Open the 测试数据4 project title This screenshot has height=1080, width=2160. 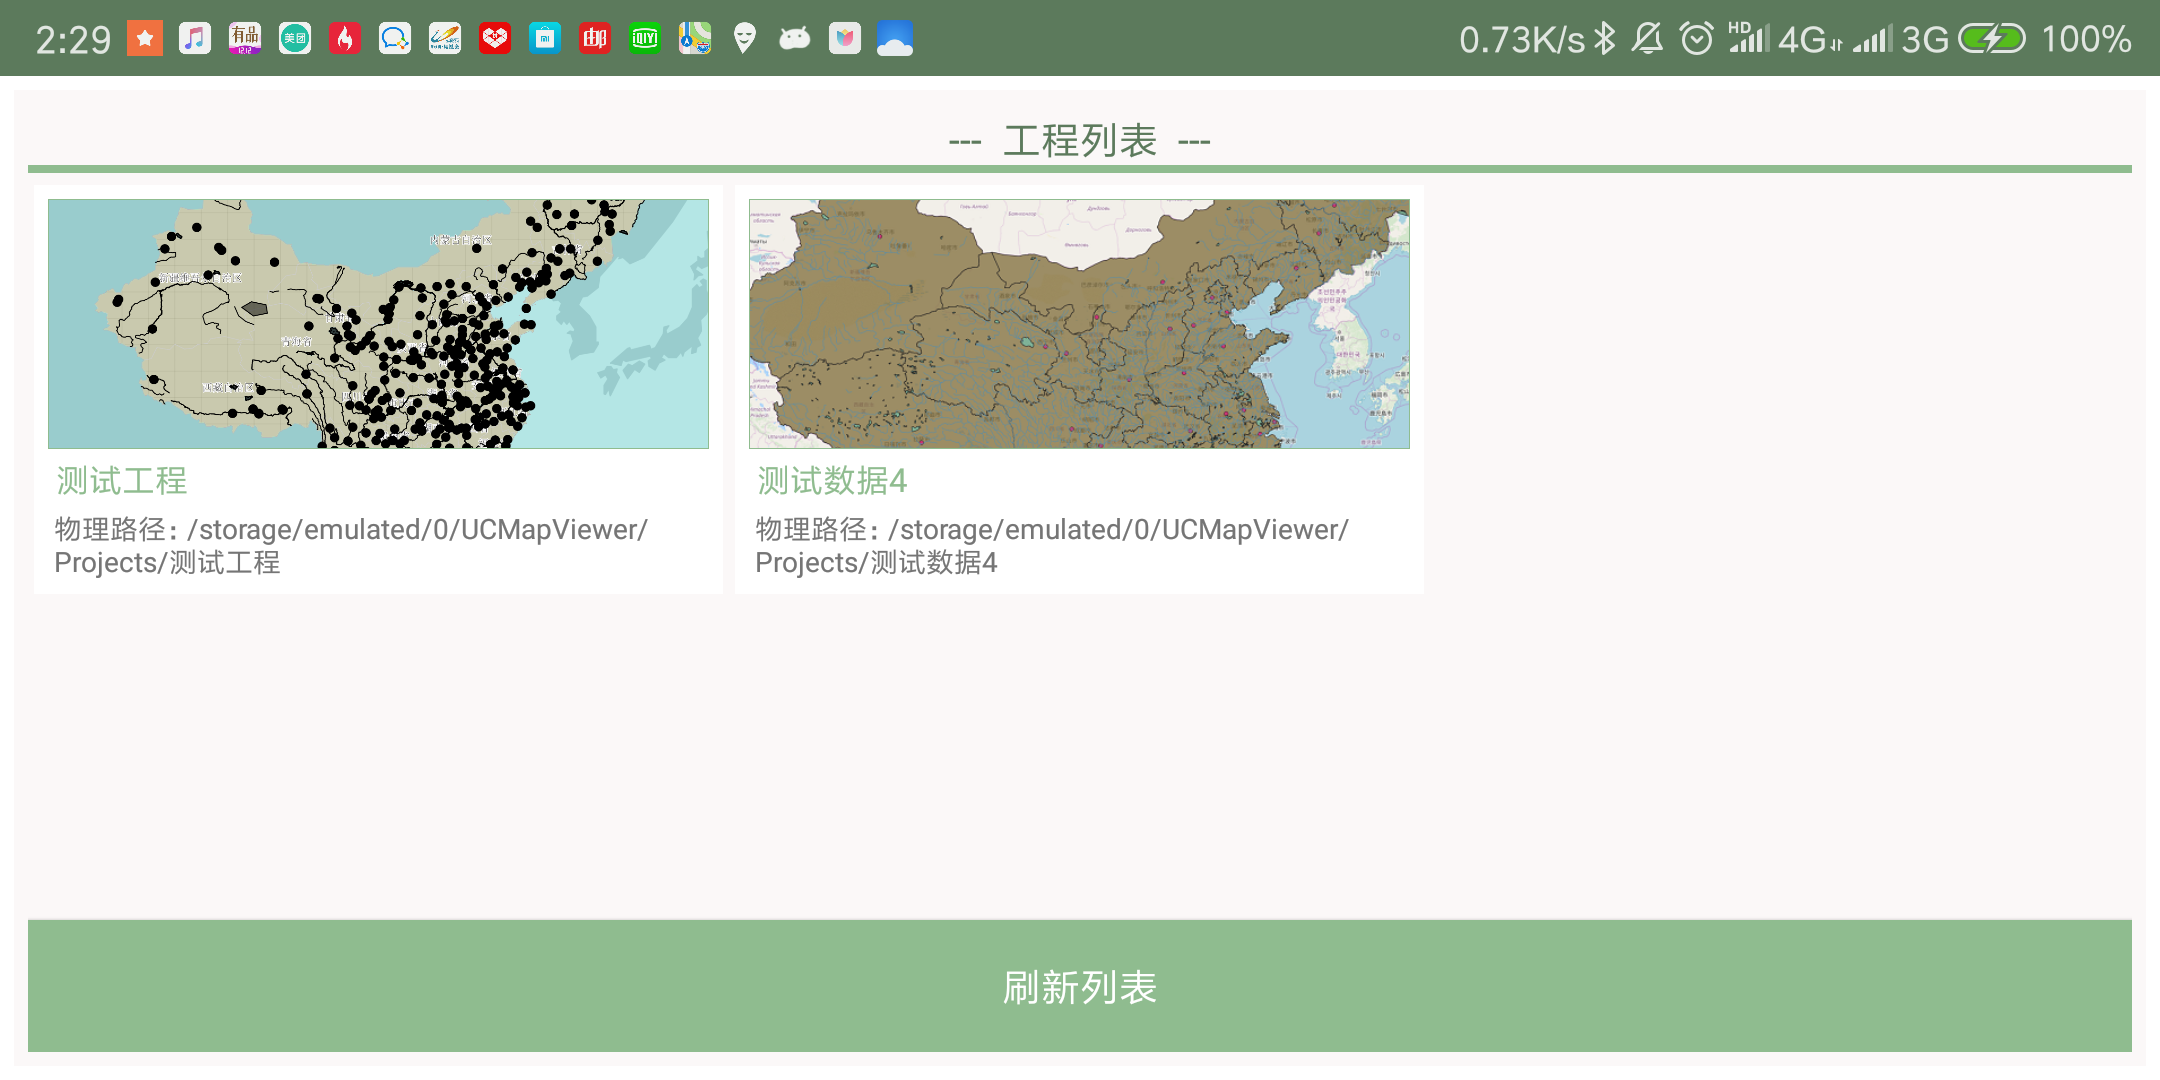coord(832,481)
